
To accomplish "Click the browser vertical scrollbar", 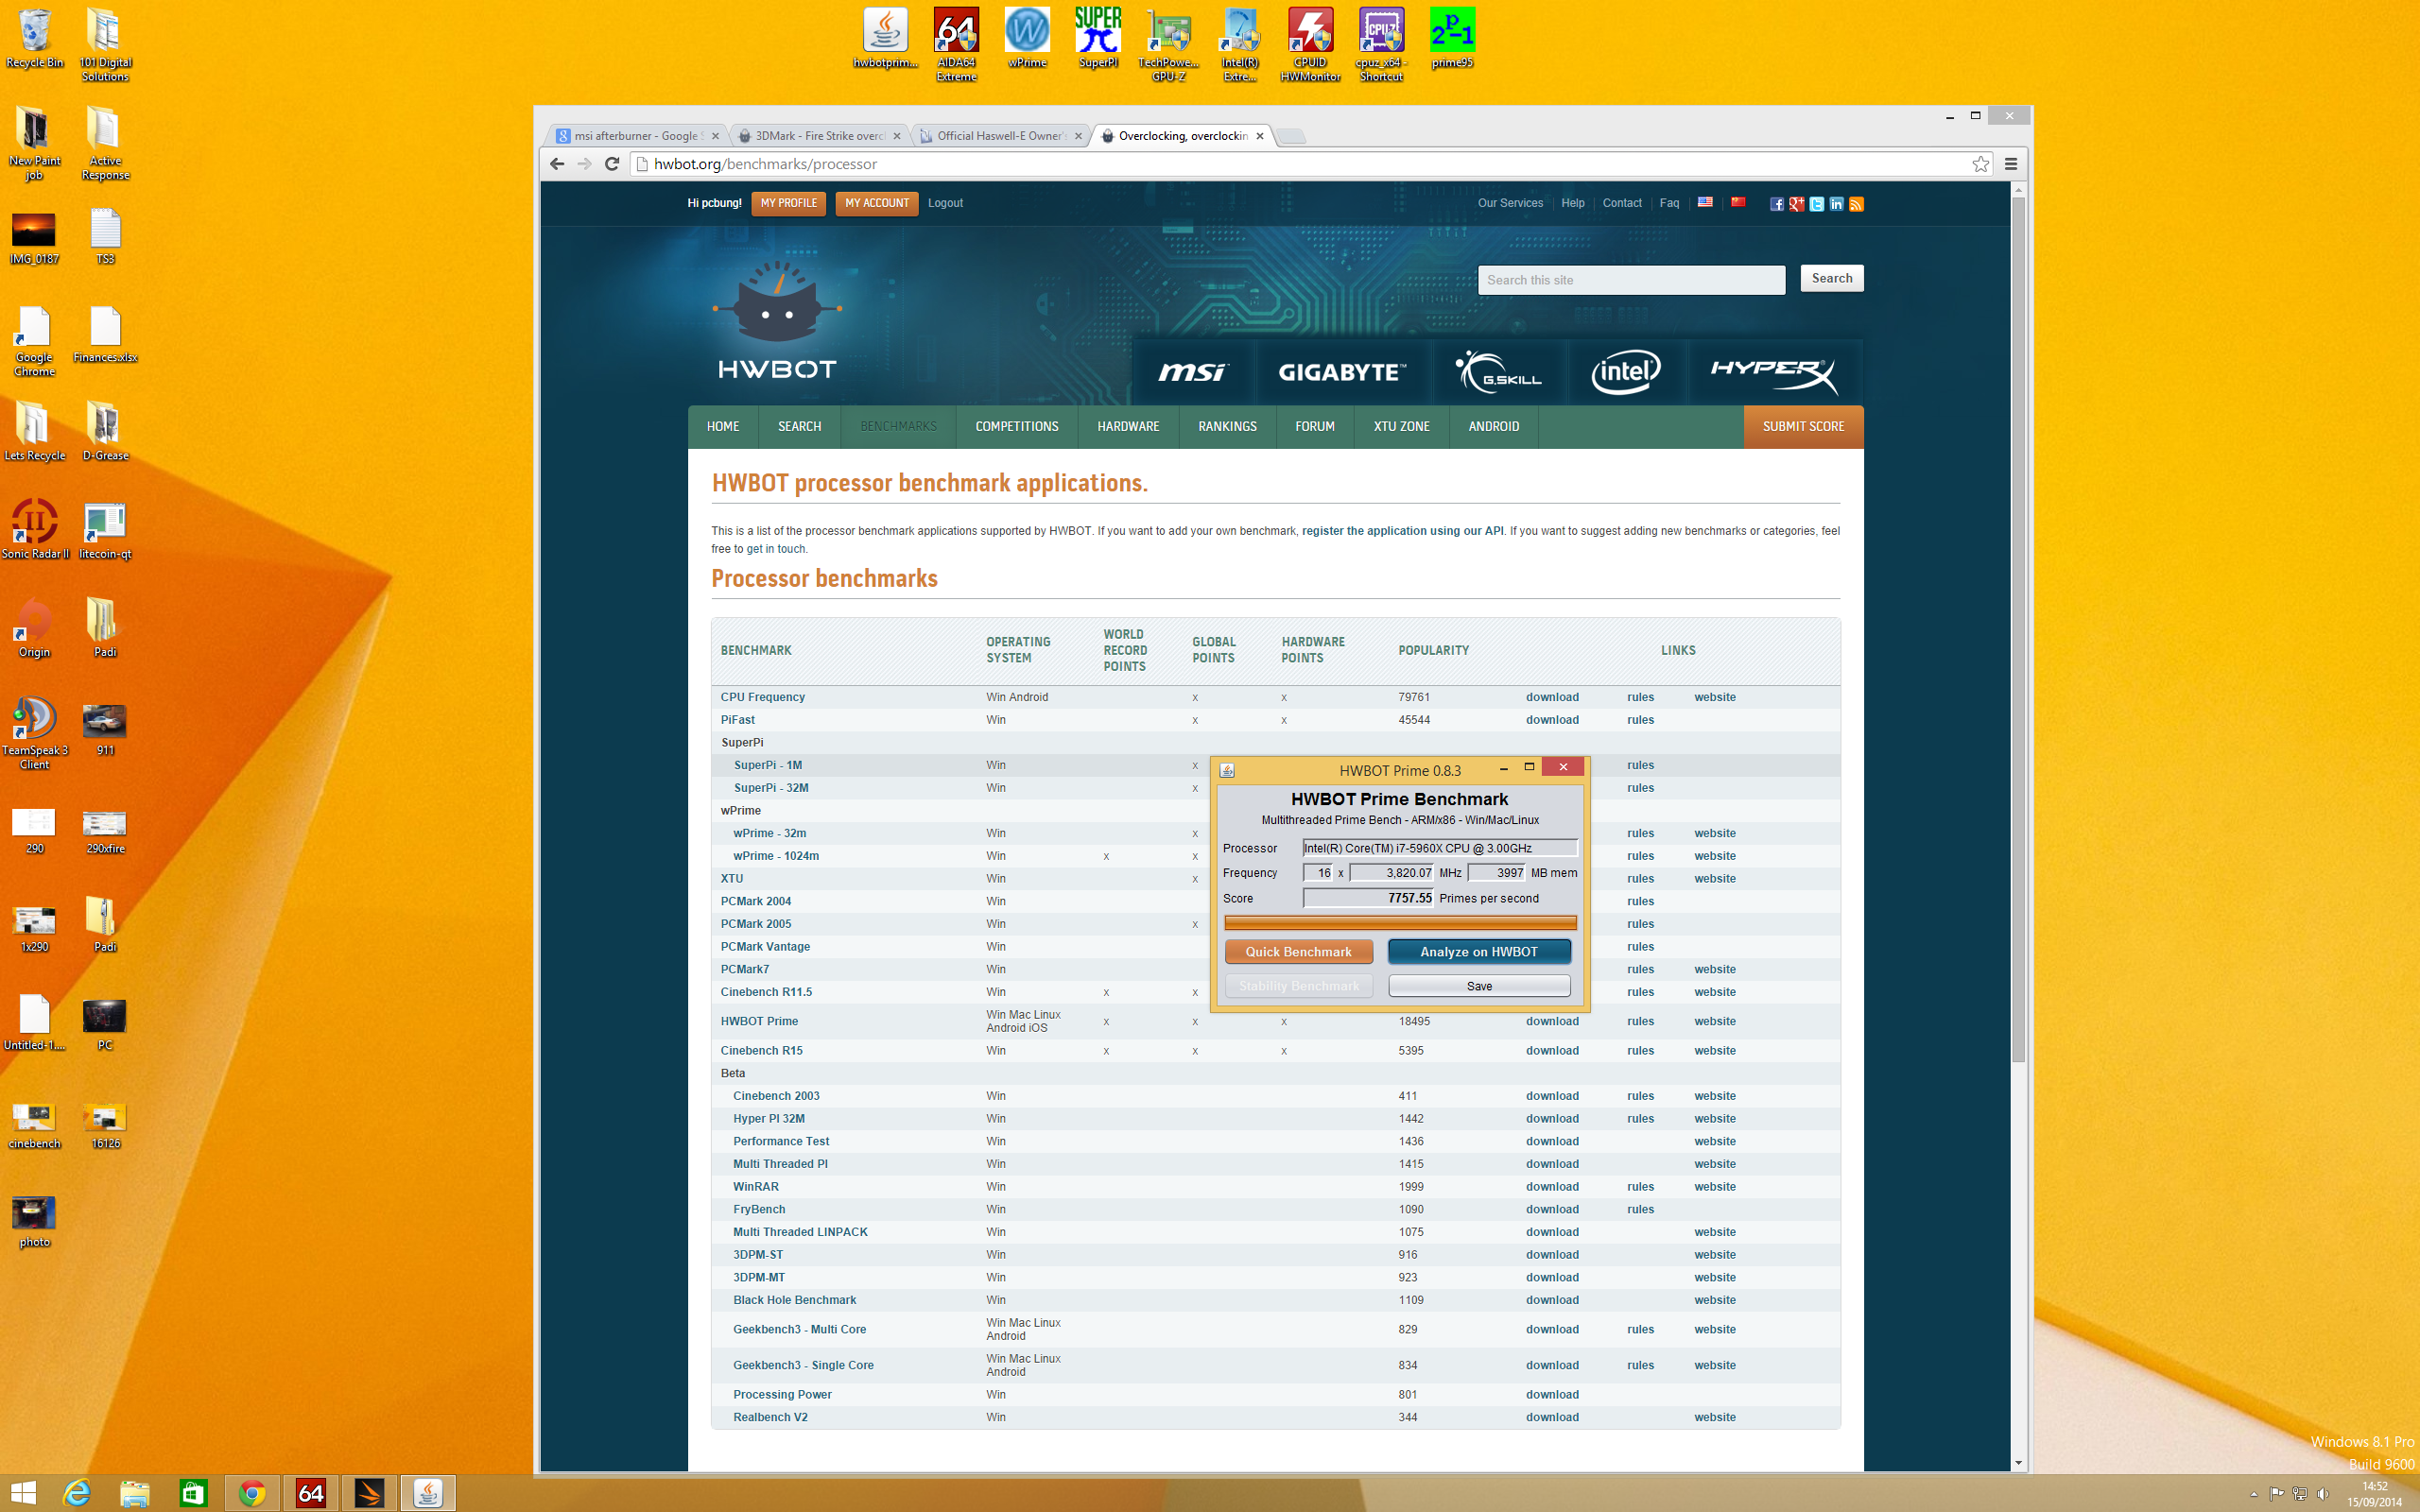I will point(2018,629).
